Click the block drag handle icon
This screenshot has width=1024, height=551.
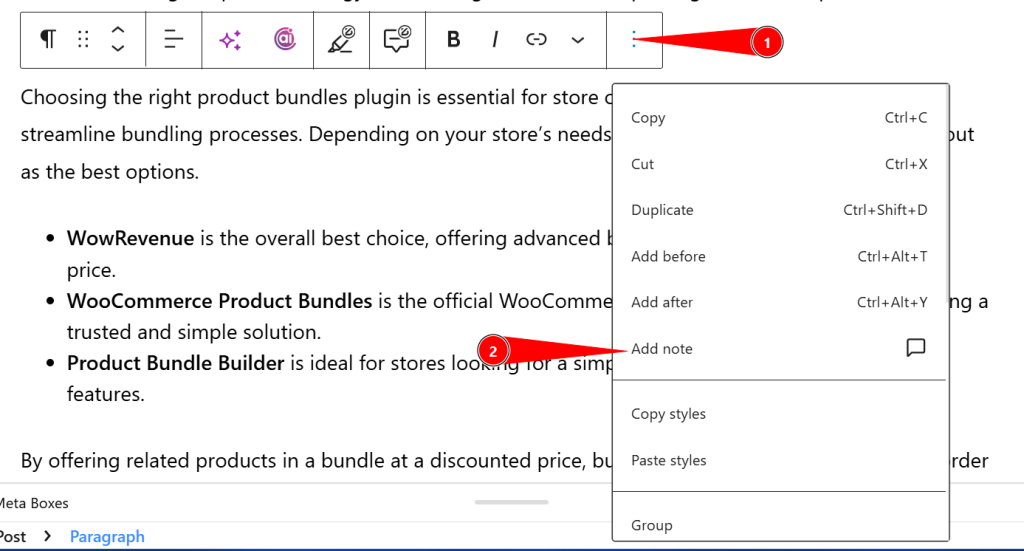coord(83,40)
